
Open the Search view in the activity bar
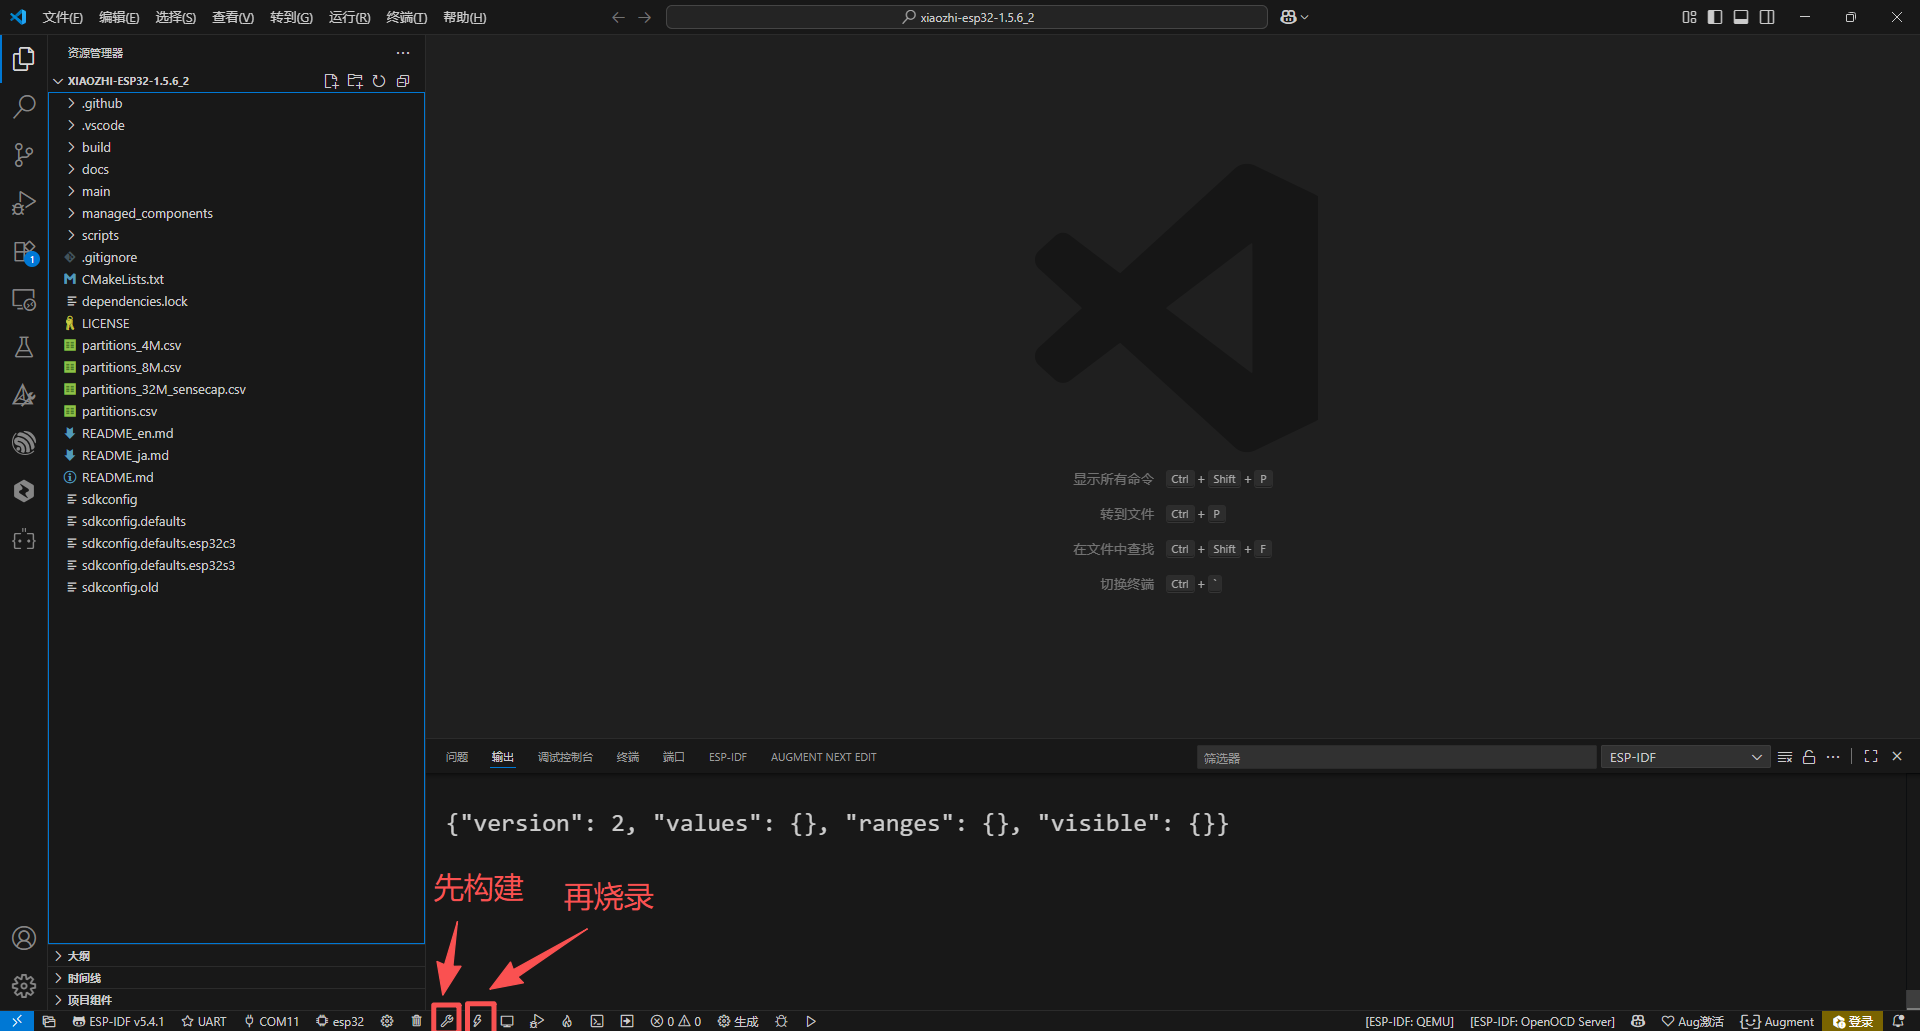(24, 107)
